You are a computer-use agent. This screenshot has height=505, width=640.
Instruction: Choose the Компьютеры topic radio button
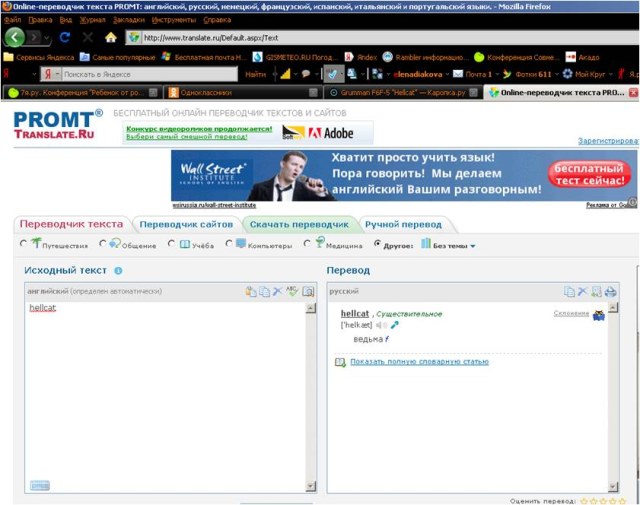pyautogui.click(x=228, y=244)
